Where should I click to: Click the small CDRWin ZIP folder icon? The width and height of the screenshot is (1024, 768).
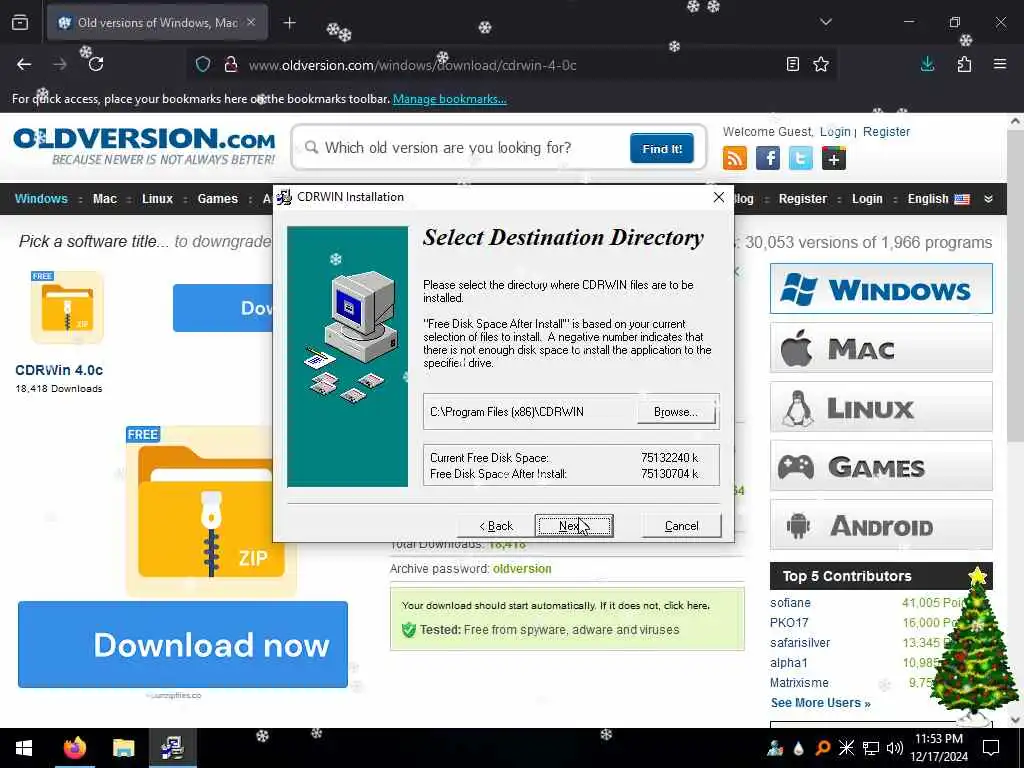[67, 308]
